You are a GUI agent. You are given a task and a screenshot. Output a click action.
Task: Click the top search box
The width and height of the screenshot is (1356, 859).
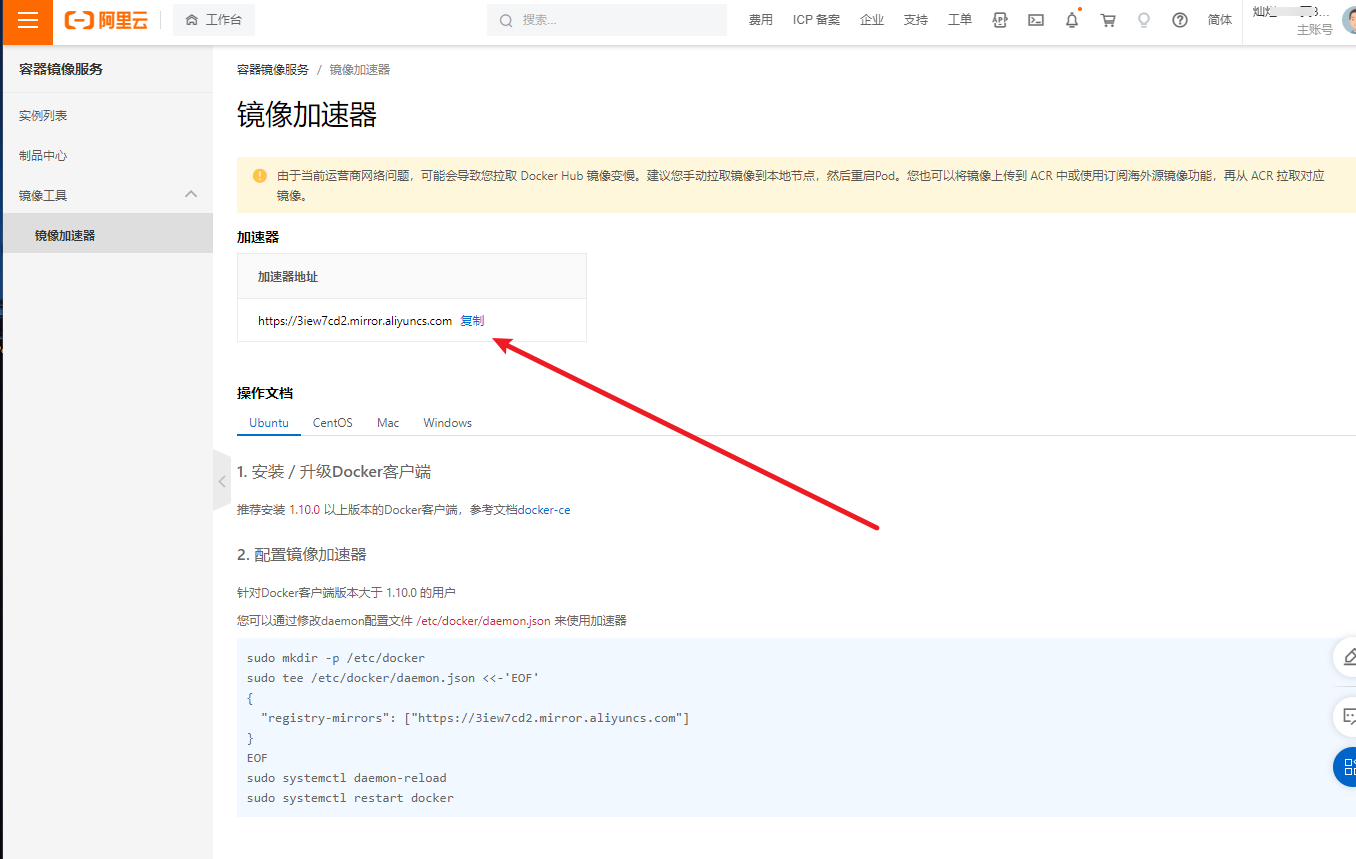[x=607, y=20]
